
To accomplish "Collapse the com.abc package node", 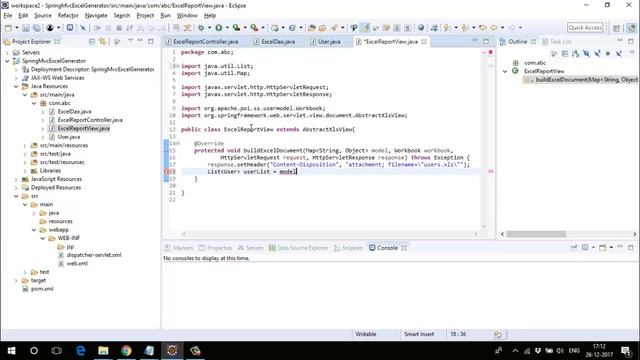I will point(34,103).
